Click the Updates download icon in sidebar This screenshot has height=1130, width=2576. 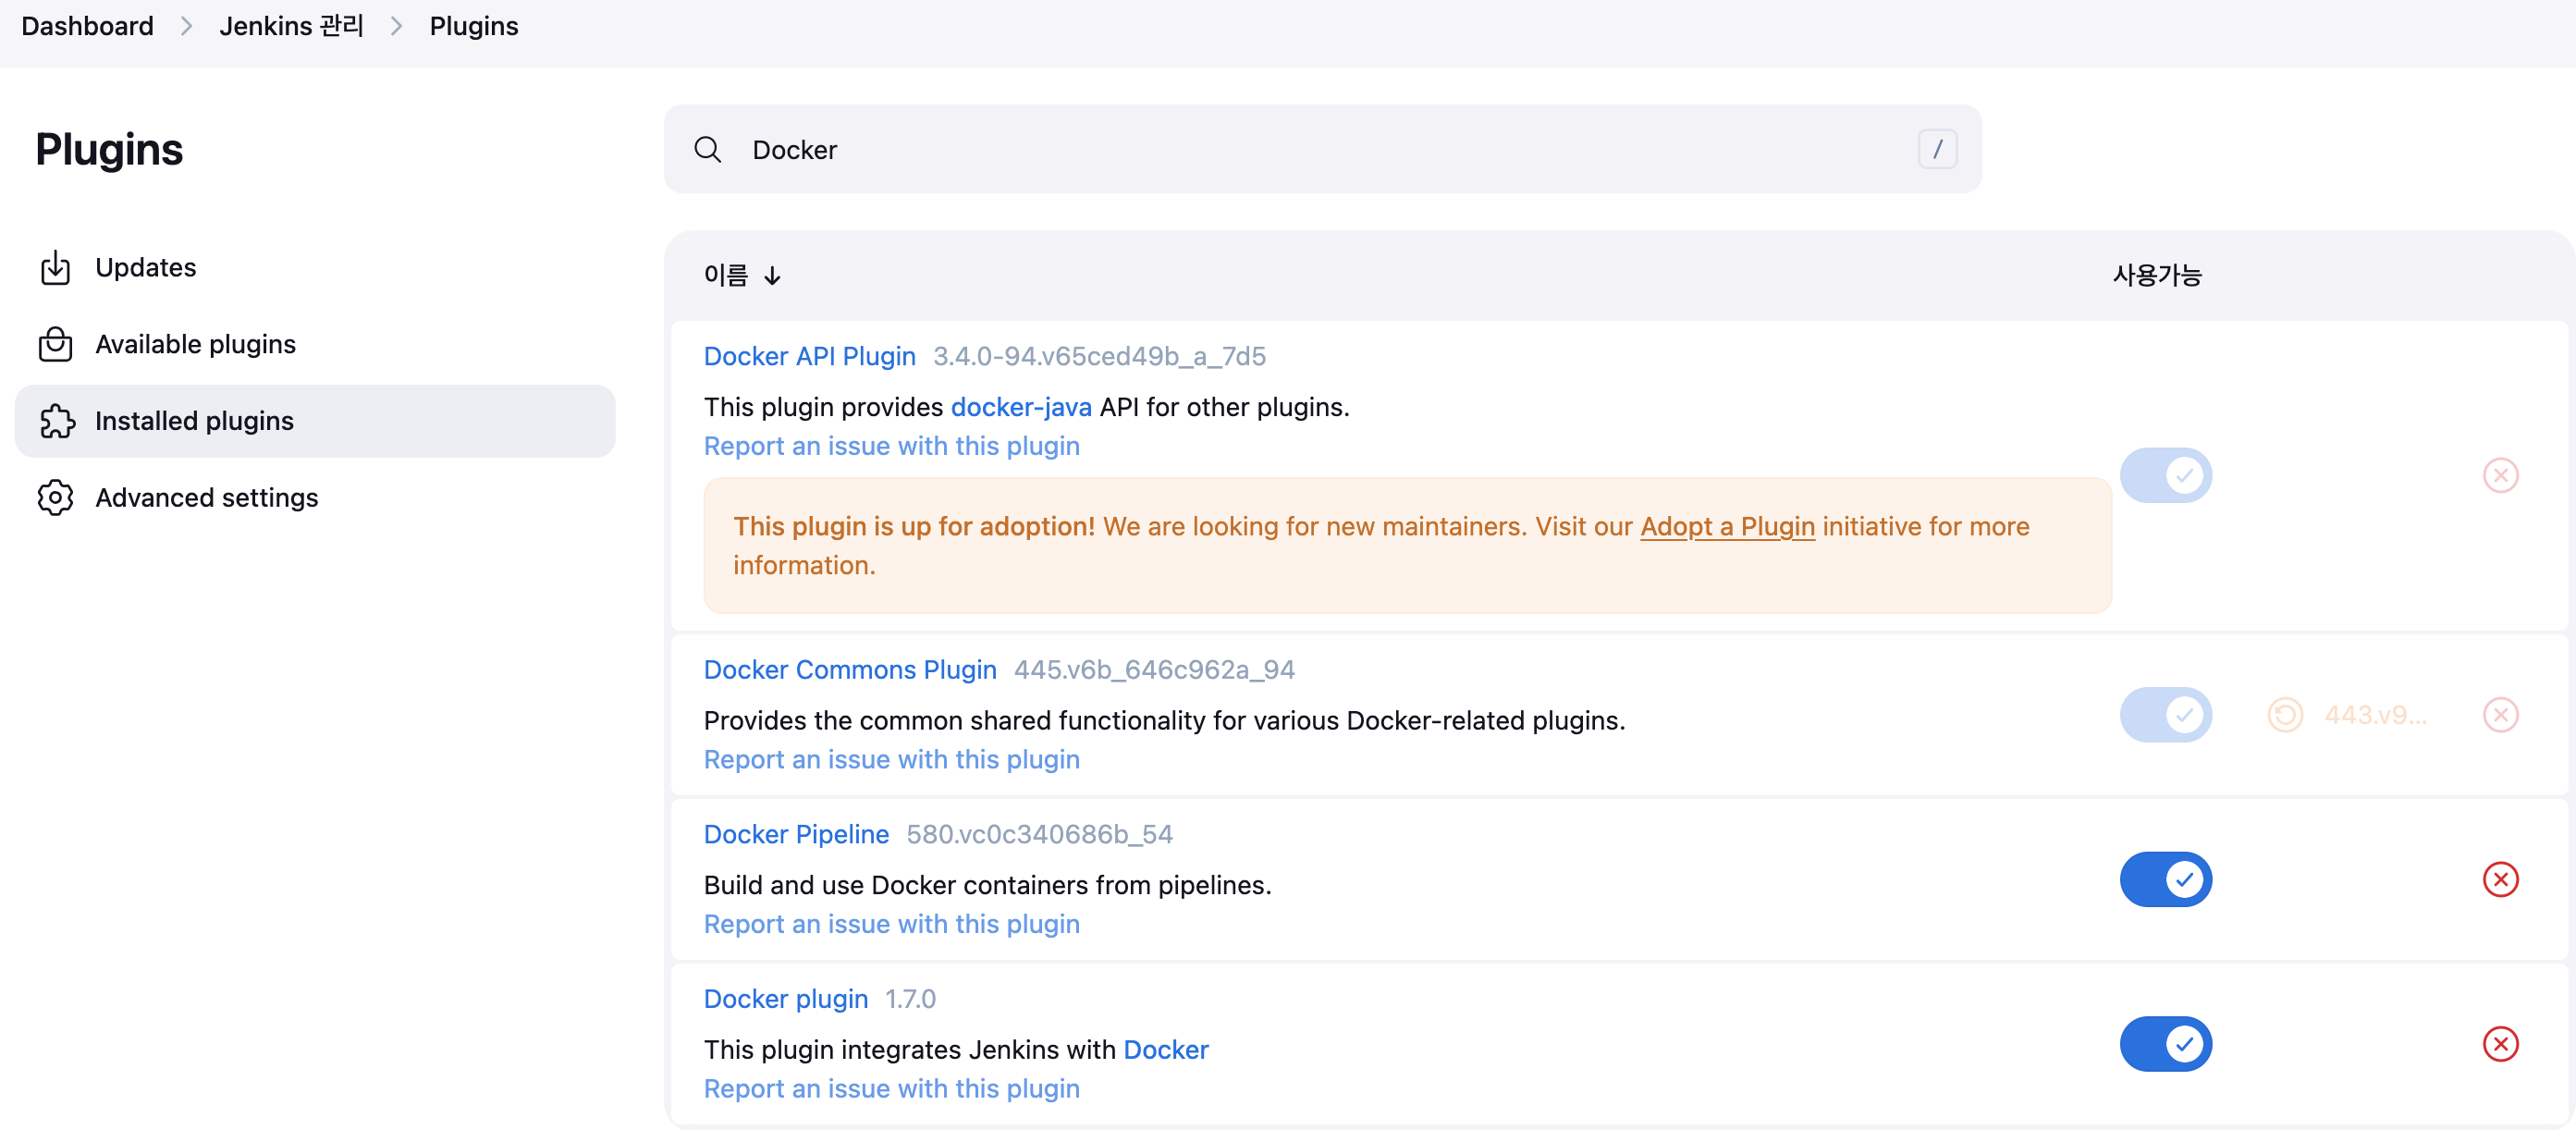(x=55, y=268)
